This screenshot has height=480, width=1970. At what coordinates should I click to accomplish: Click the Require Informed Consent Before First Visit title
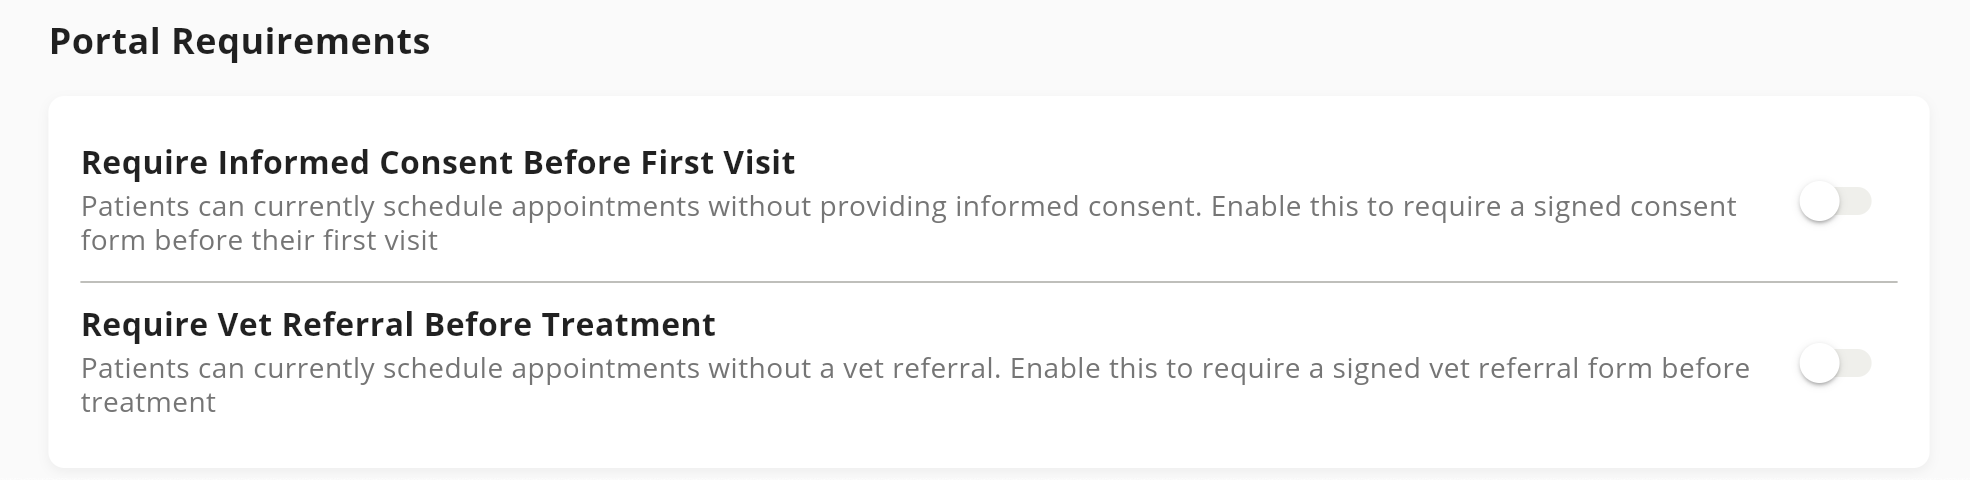tap(437, 162)
